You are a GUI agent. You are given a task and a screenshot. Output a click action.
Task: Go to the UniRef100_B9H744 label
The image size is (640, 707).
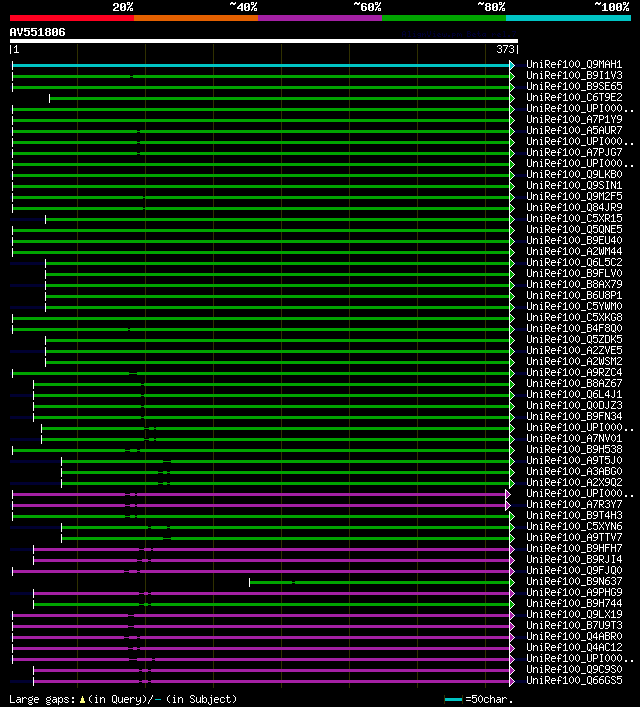click(x=574, y=603)
